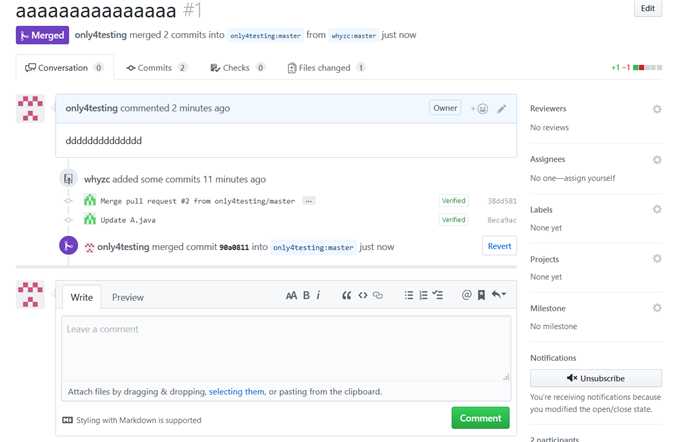Insert code with the code icon
This screenshot has width=698, height=442.
point(363,295)
